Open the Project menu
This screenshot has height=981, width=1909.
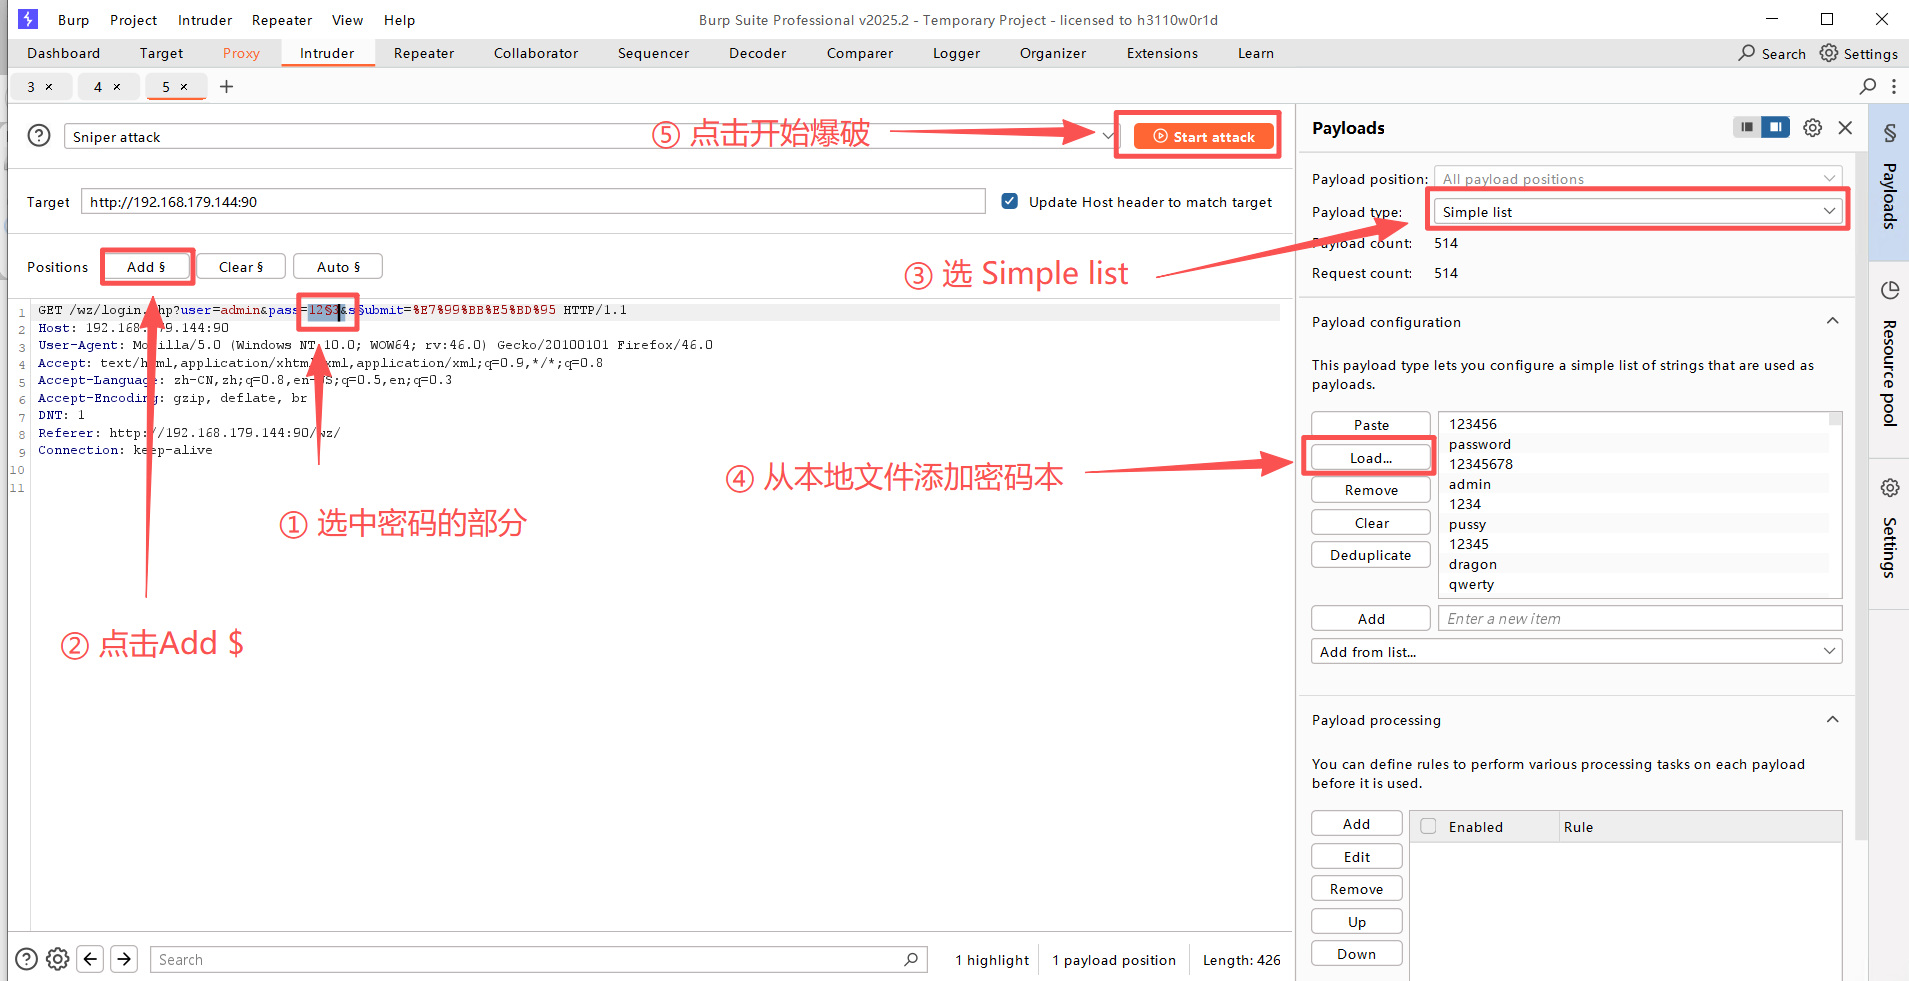(x=133, y=19)
